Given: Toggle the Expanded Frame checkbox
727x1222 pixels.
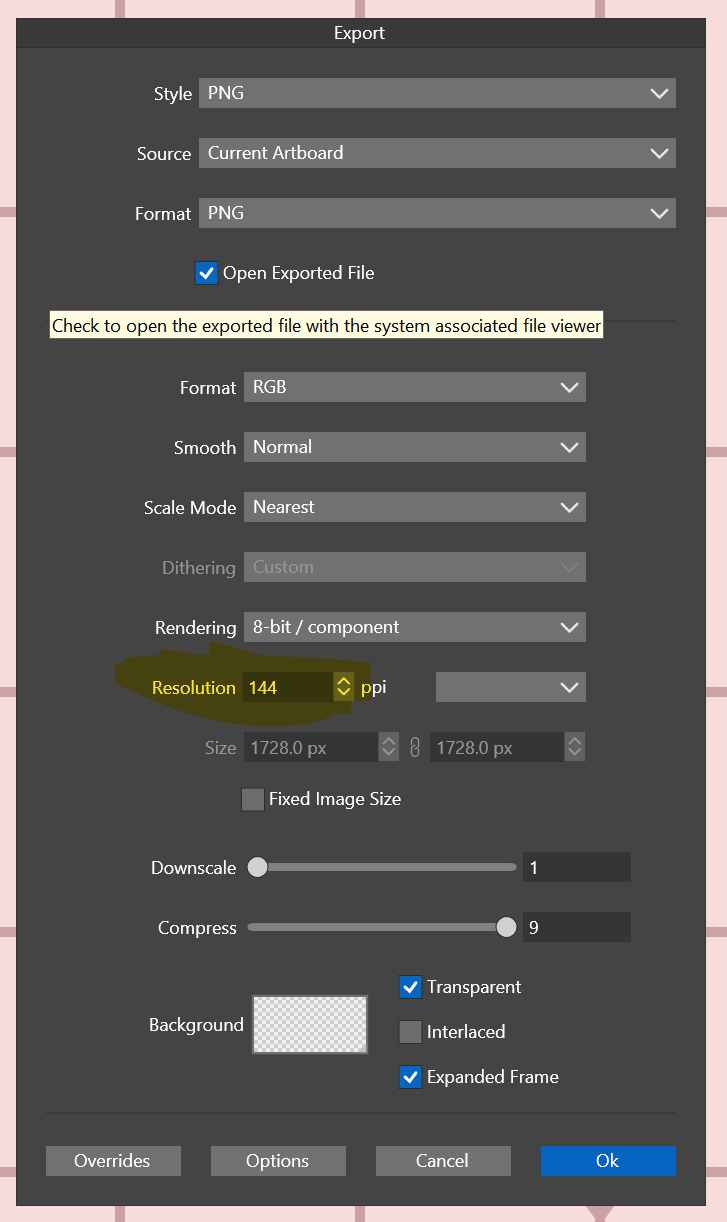Looking at the screenshot, I should [410, 1077].
